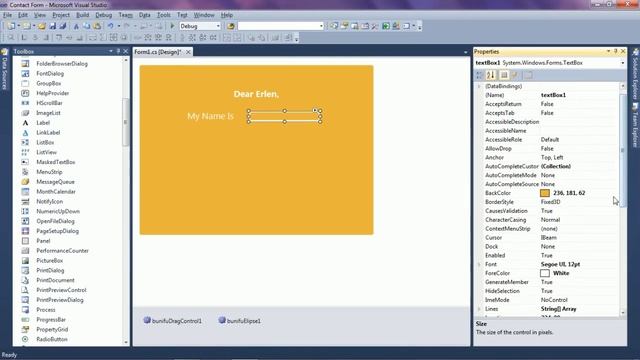640x360 pixels.
Task: Show Events lightning bolt button
Action: pyautogui.click(x=515, y=75)
